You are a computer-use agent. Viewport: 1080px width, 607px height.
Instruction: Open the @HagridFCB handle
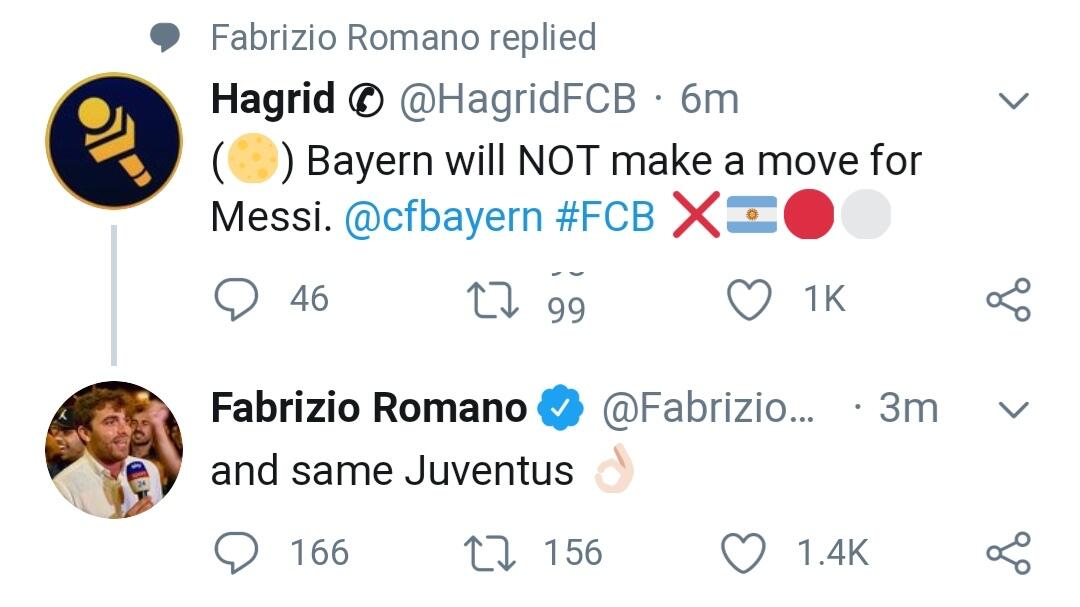(518, 99)
